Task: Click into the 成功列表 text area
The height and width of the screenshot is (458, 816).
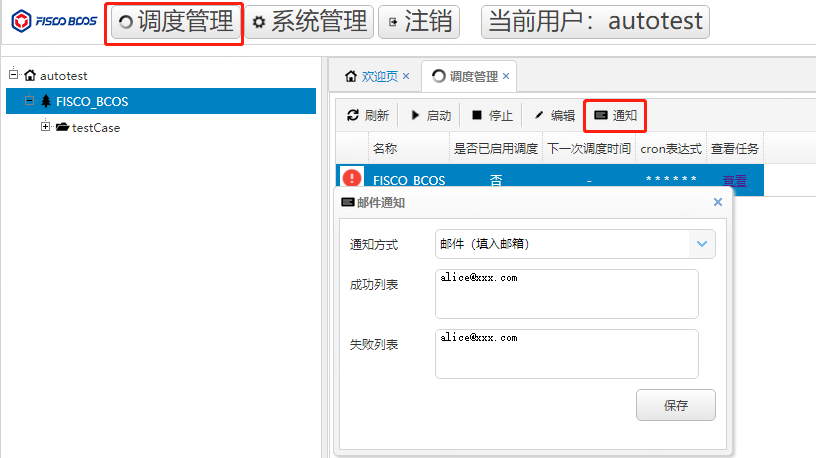Action: (x=567, y=294)
